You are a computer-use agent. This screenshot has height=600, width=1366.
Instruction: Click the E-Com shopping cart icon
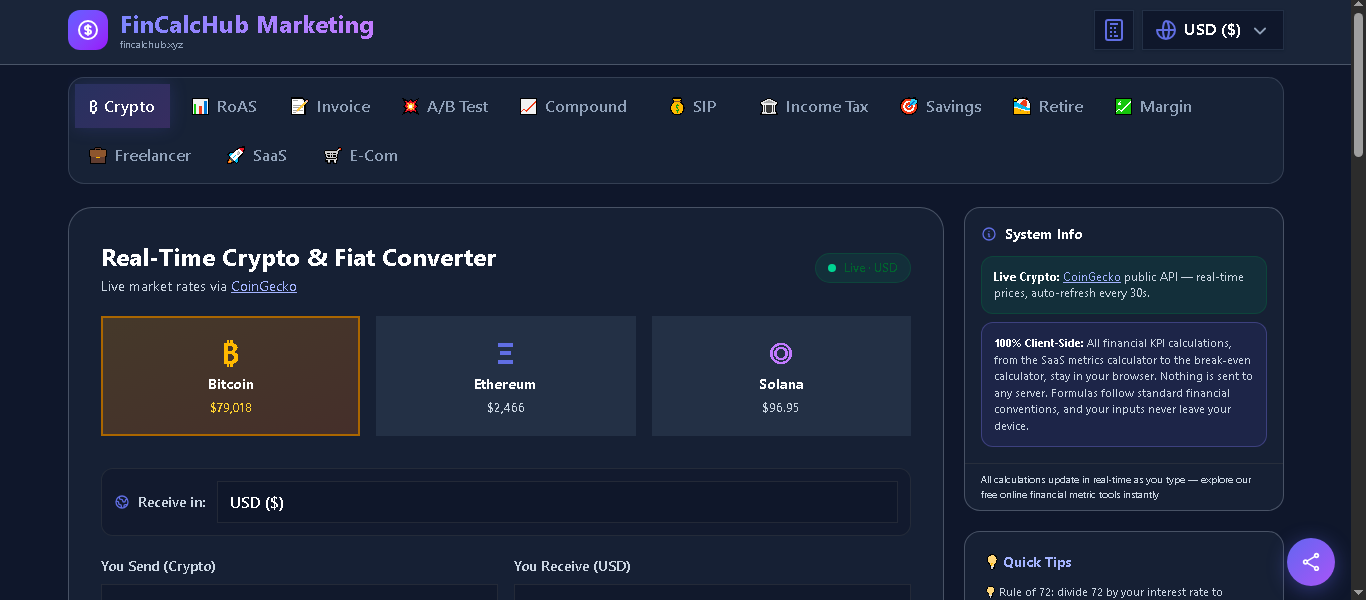[x=333, y=155]
